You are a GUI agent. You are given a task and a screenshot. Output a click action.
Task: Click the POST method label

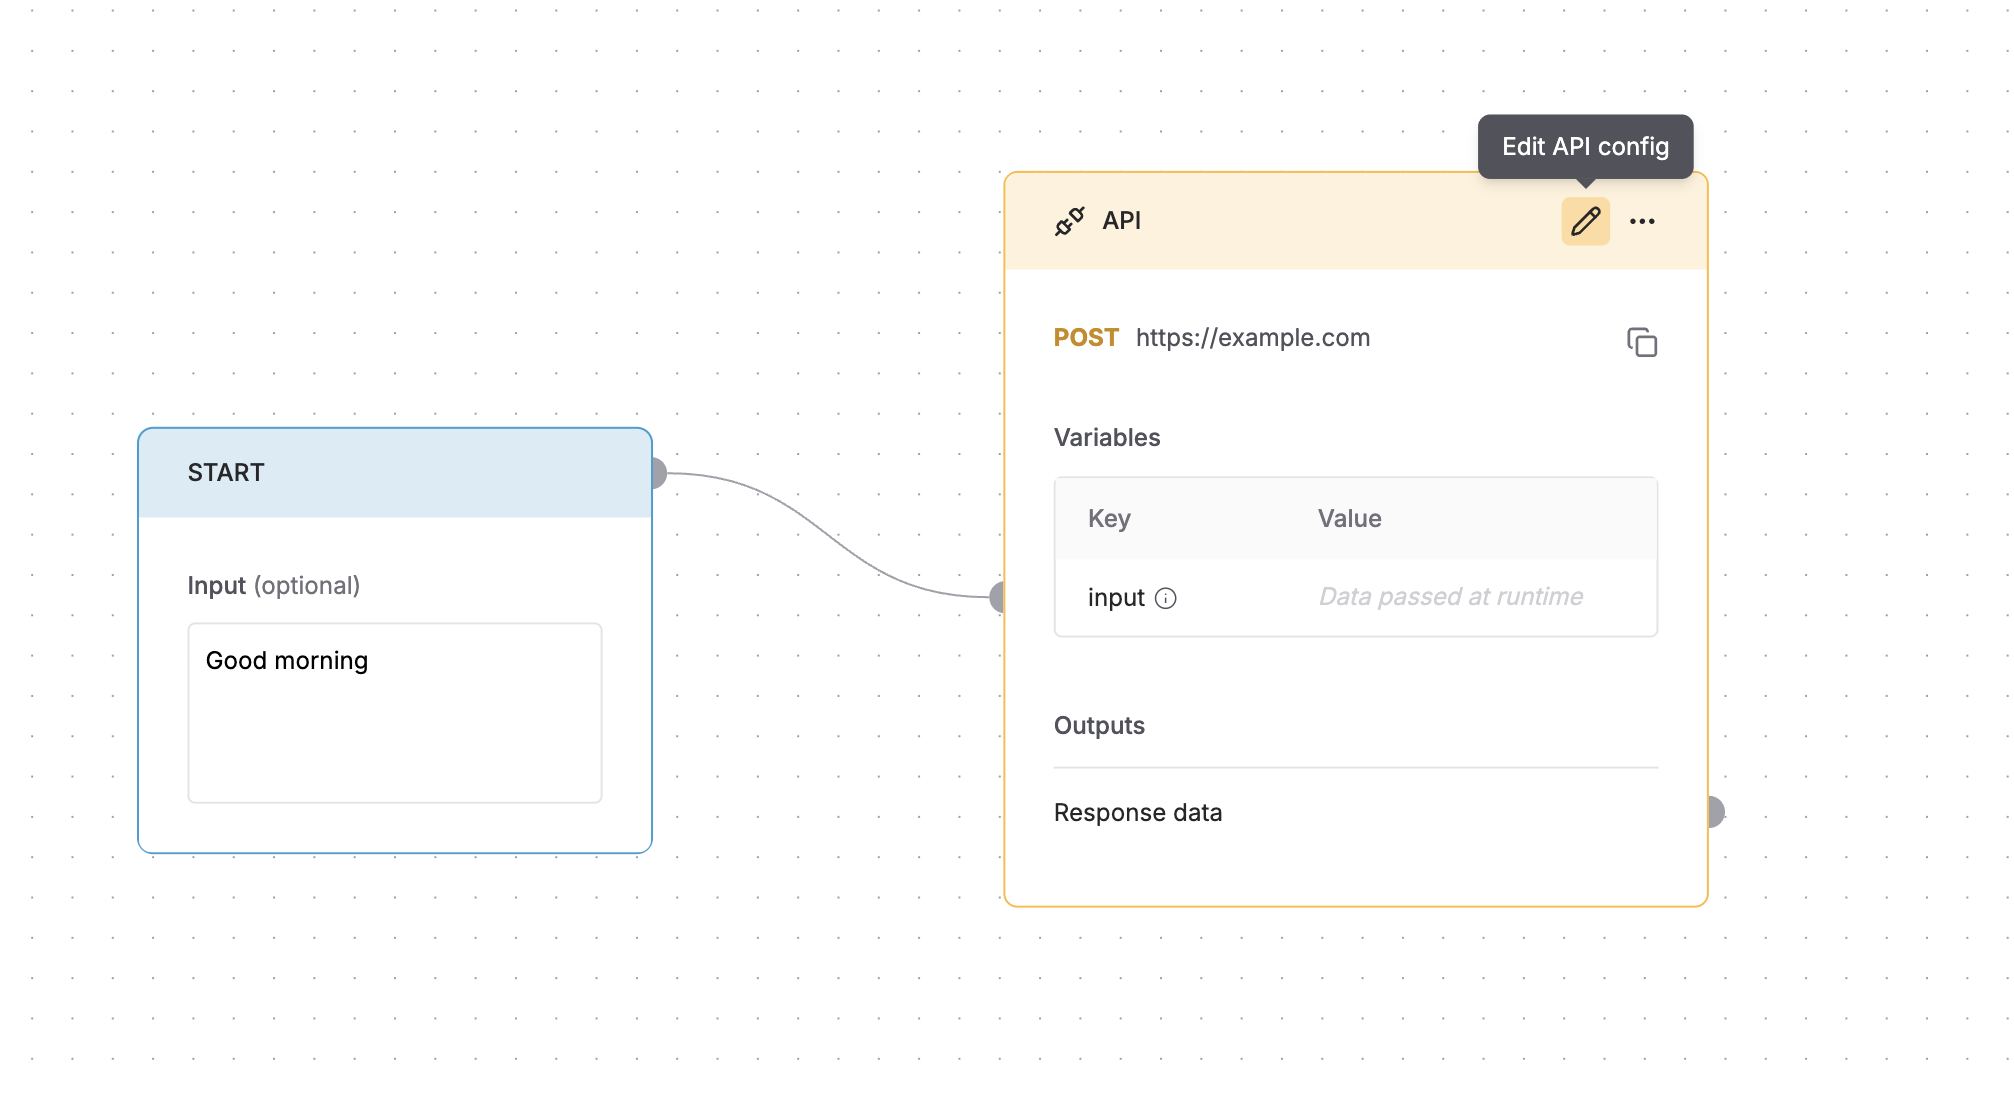coord(1086,338)
